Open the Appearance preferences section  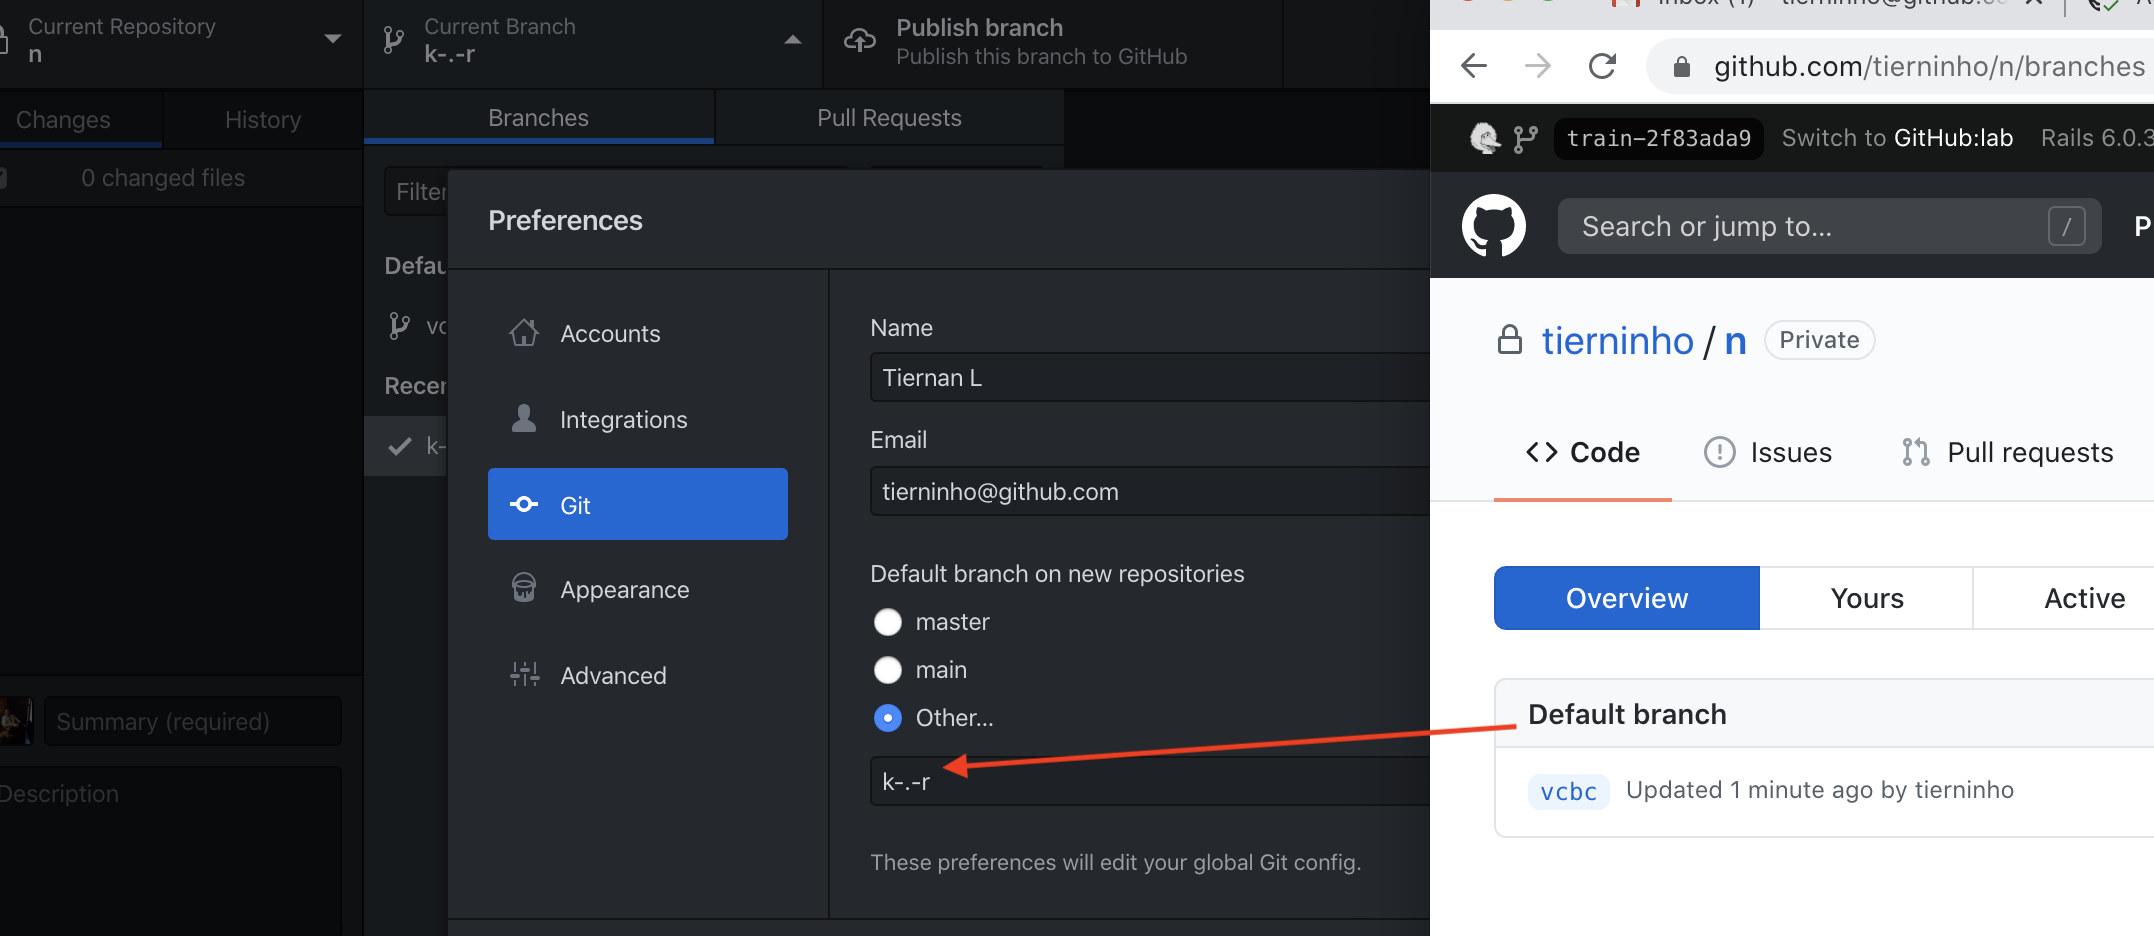[x=637, y=590]
